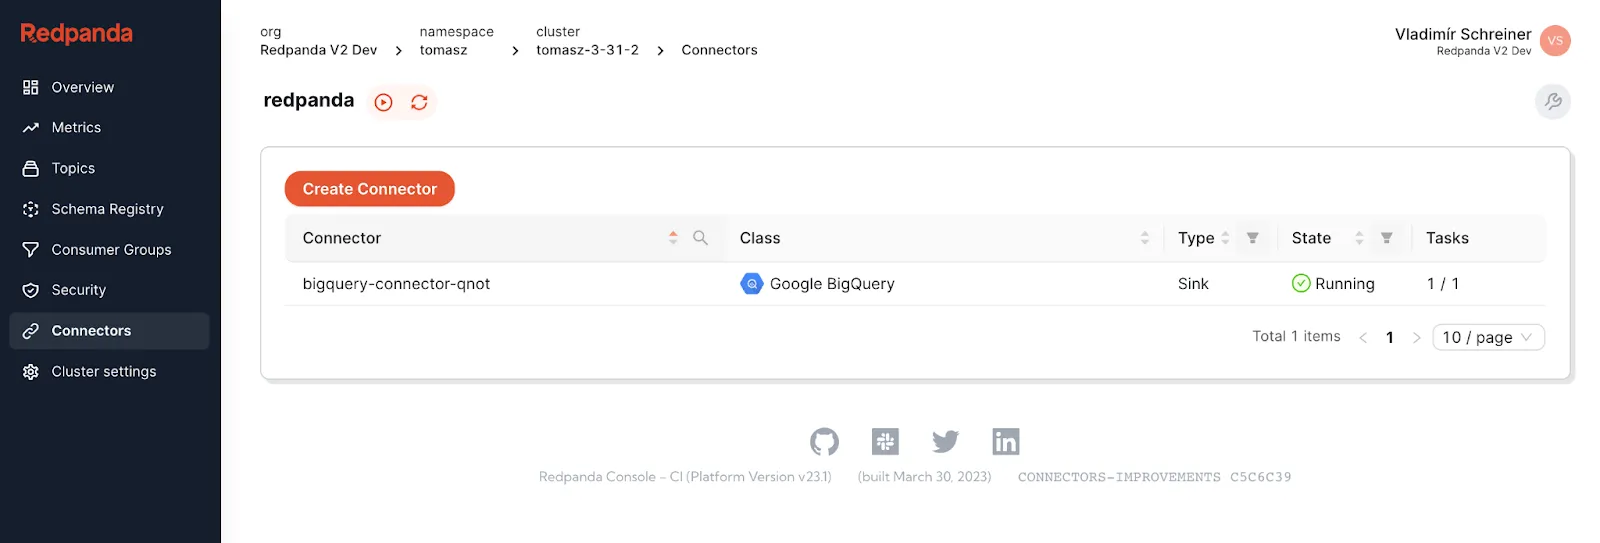Click the 1 / 1 tasks cell

pos(1443,284)
